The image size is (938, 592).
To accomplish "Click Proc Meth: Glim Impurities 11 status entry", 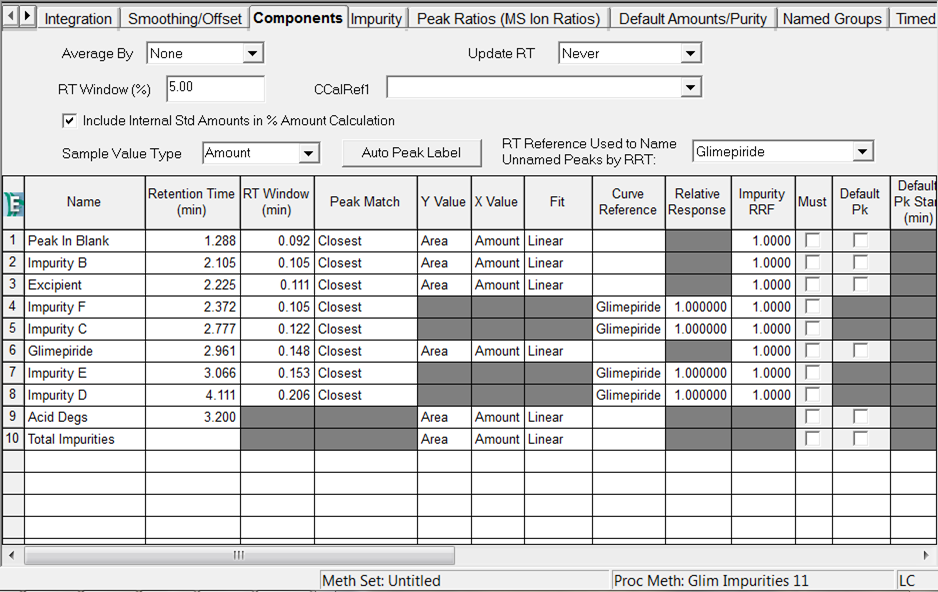I will point(753,581).
